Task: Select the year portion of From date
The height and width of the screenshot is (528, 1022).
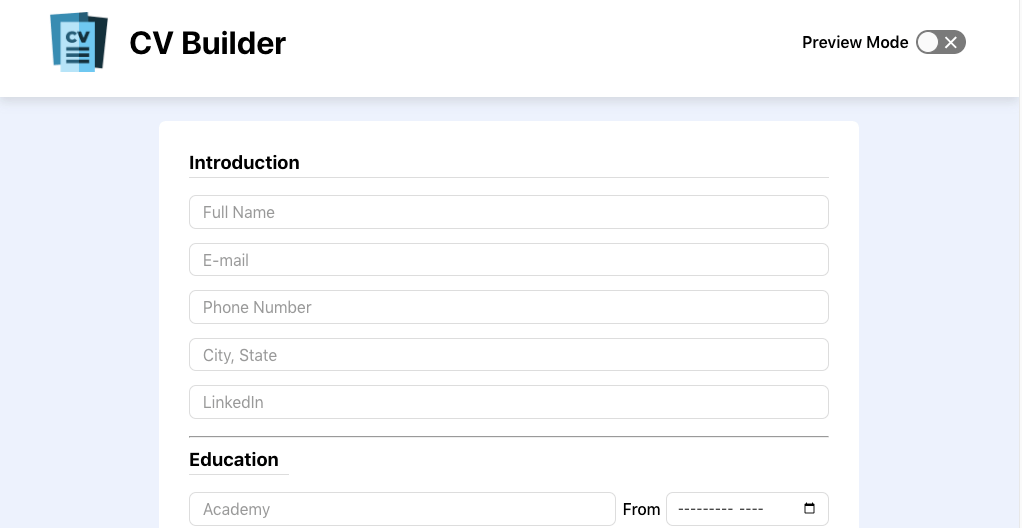Action: coord(751,509)
